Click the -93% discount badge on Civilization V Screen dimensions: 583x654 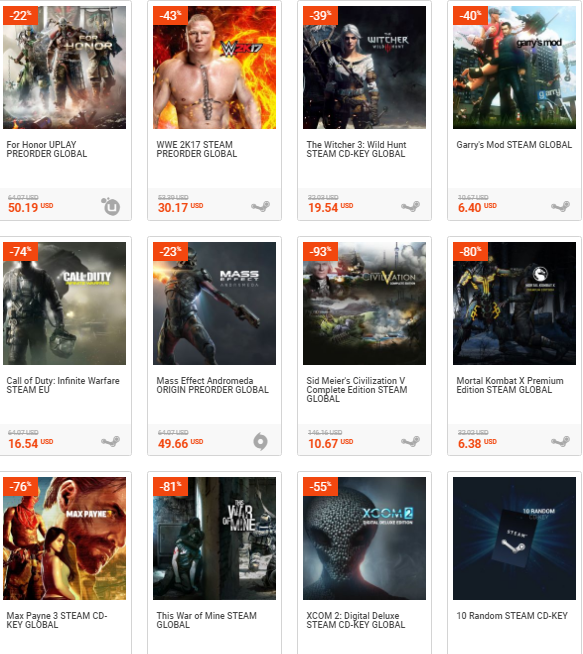coord(320,252)
